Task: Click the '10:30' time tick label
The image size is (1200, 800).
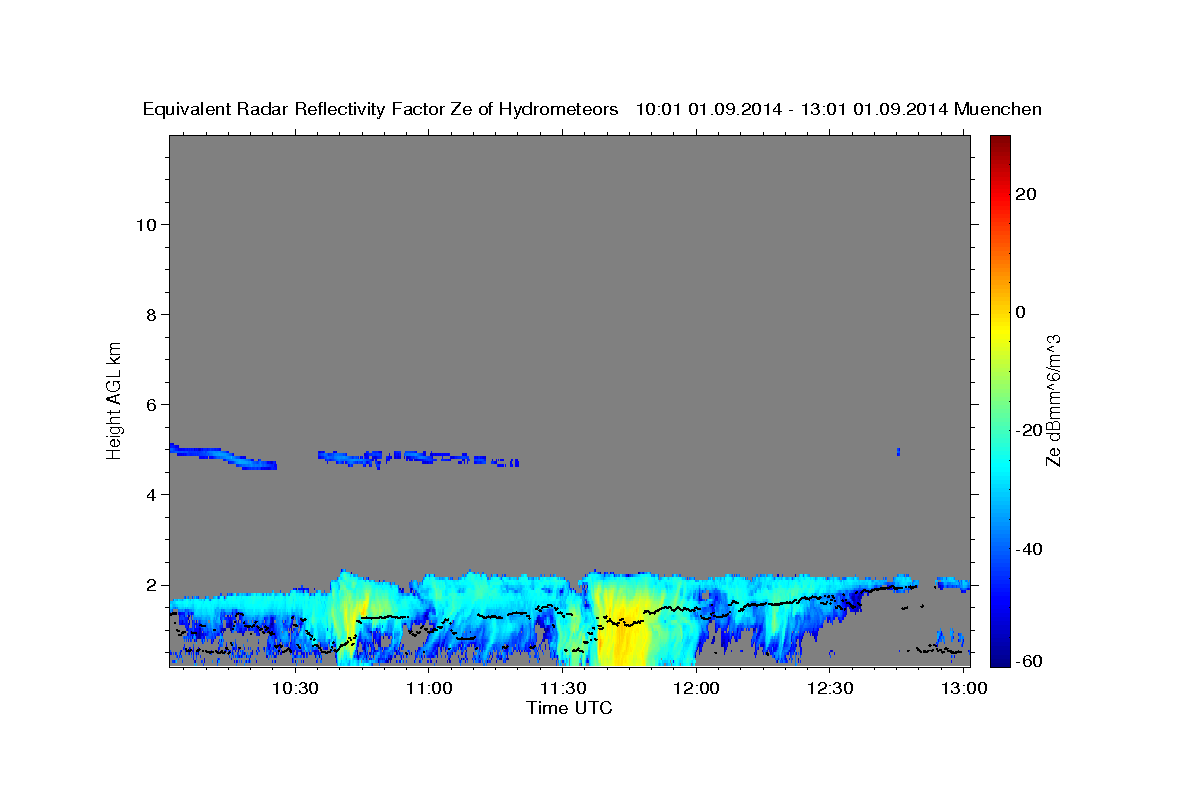Action: tap(296, 688)
